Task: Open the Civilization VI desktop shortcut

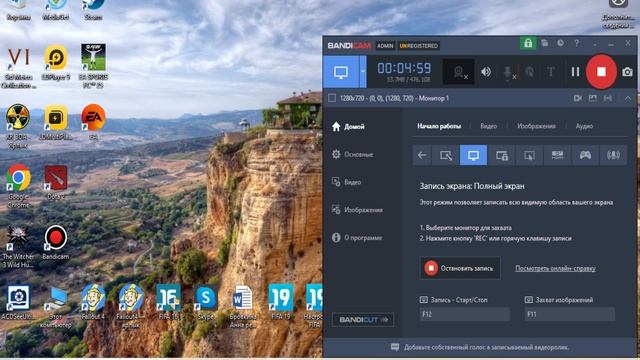Action: [x=18, y=67]
